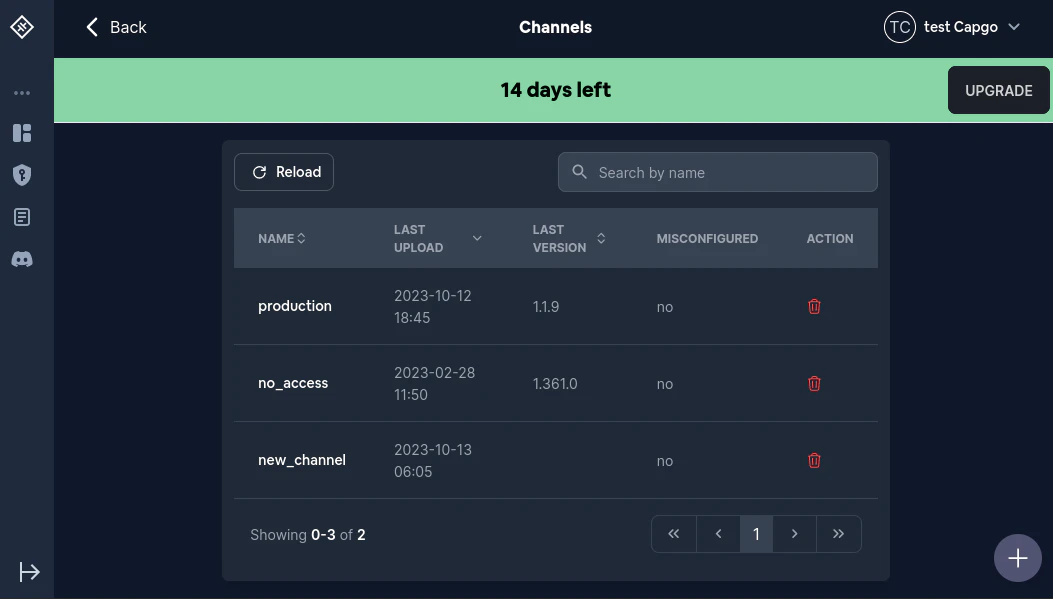Screen dimensions: 1053x599
Task: Open the production channel row
Action: (x=295, y=306)
